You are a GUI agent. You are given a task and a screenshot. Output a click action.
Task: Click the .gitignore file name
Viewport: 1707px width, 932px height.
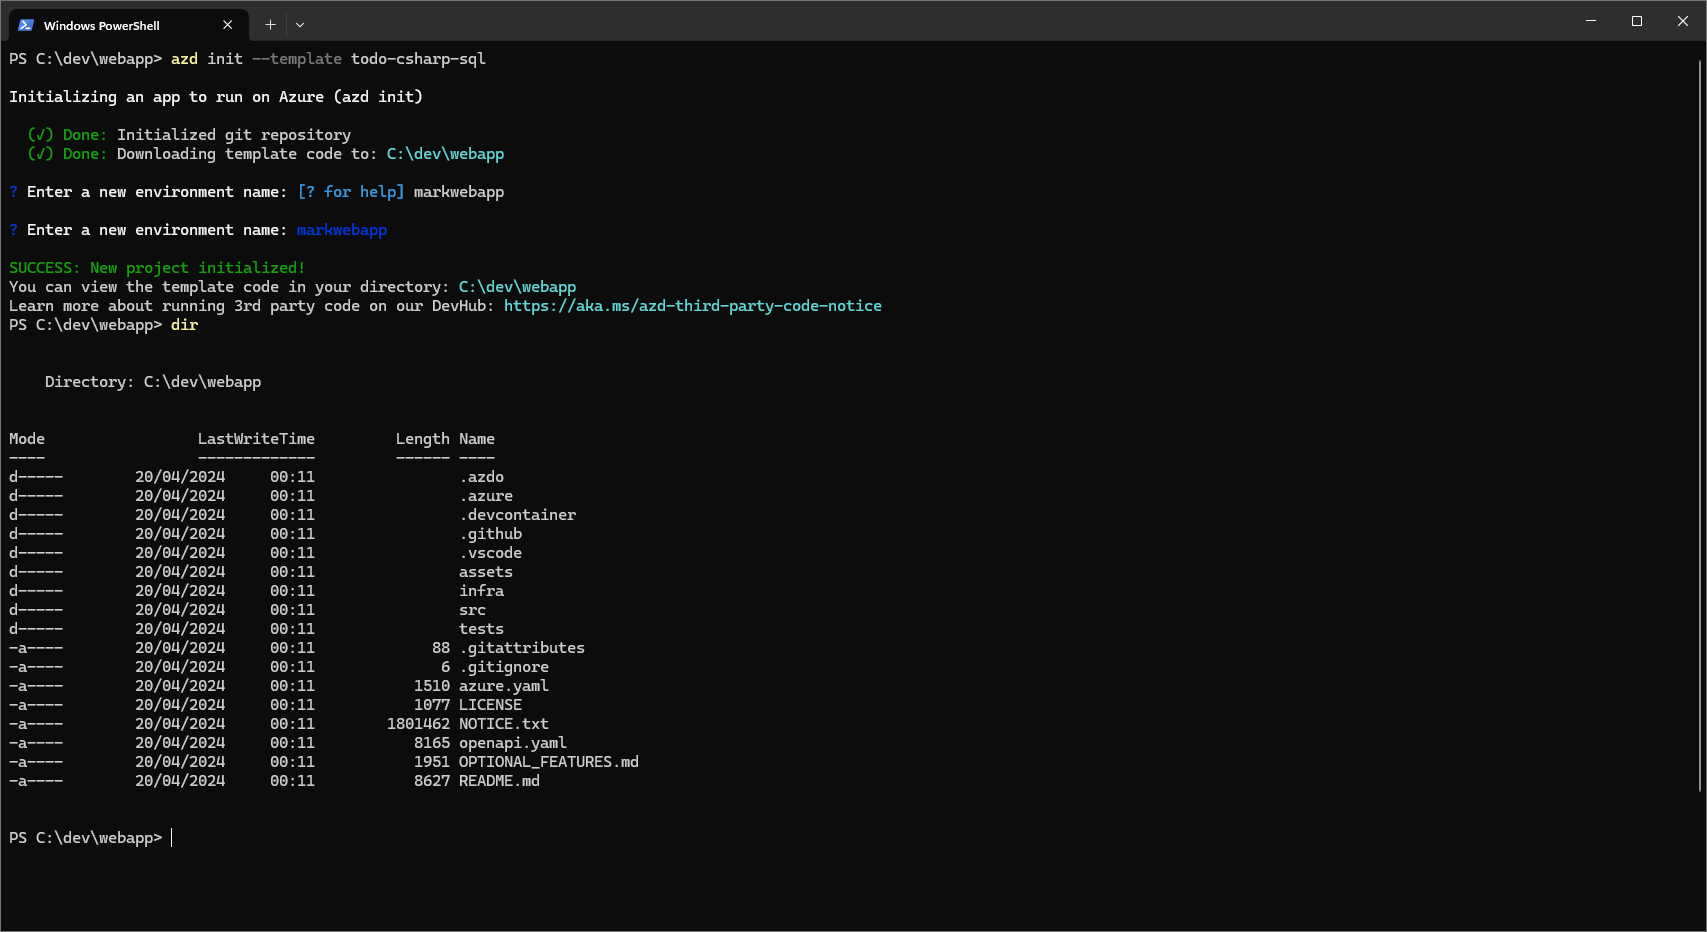tap(504, 667)
